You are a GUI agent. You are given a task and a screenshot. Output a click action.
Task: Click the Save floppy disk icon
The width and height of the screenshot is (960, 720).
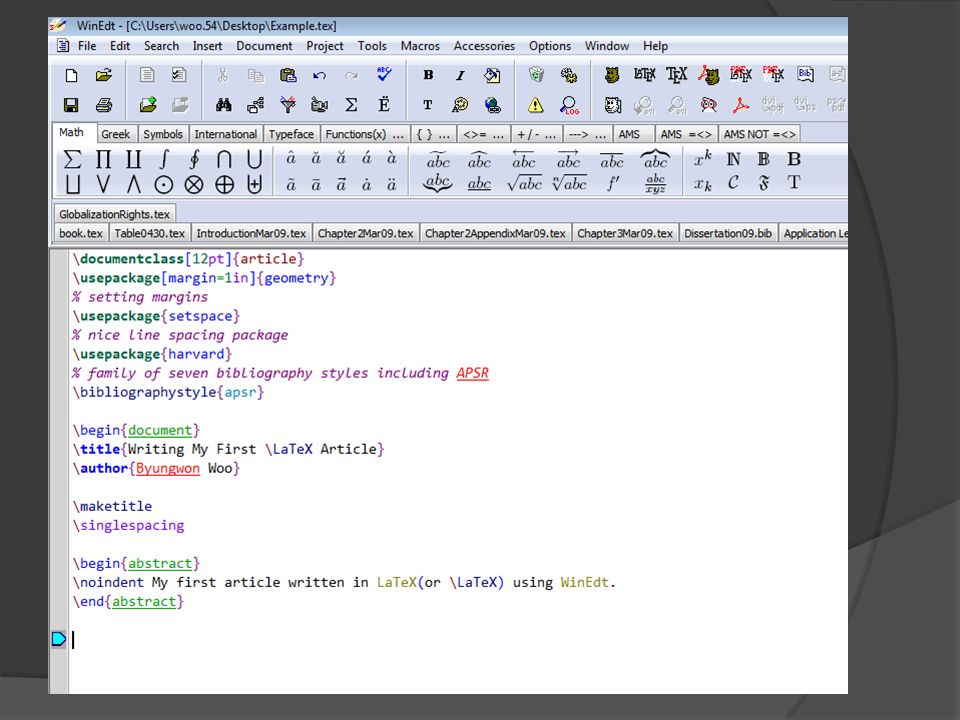click(72, 105)
